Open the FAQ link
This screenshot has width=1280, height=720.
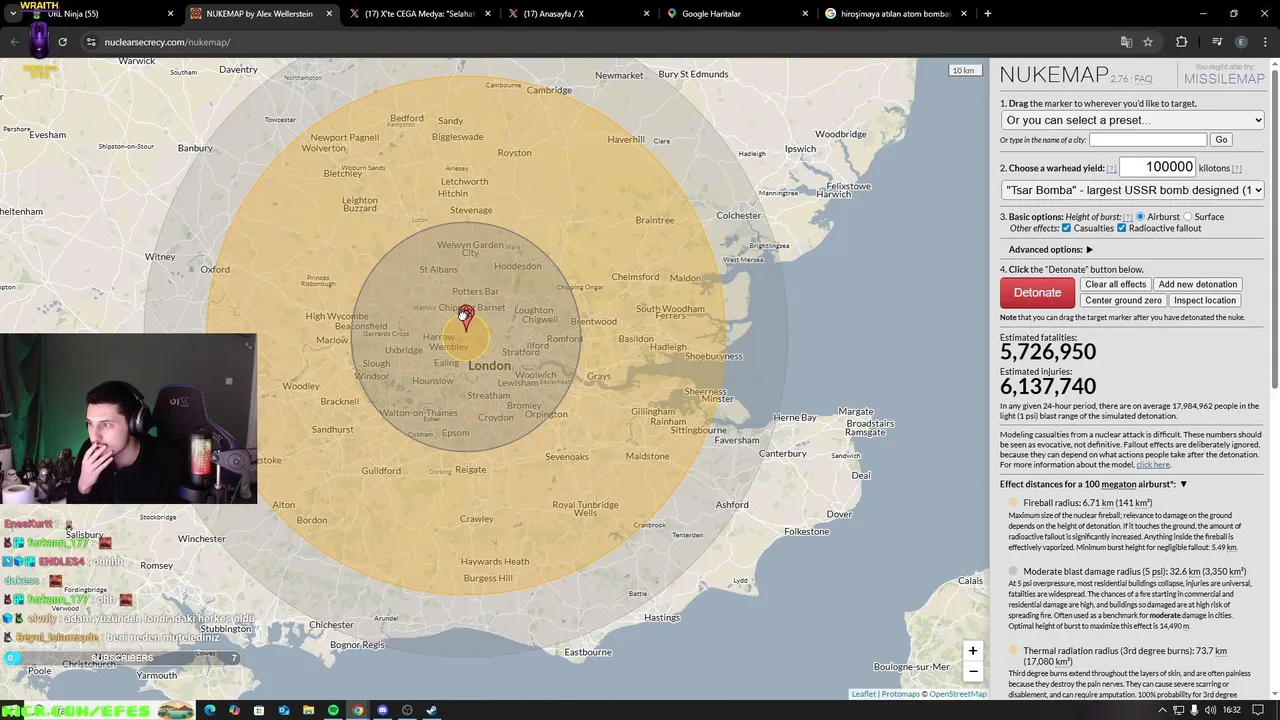(1143, 79)
